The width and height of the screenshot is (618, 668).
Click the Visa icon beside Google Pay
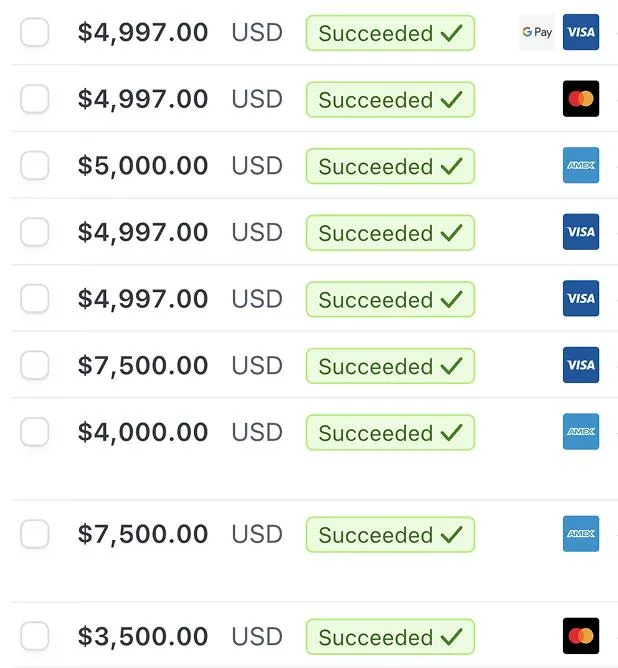(x=581, y=32)
